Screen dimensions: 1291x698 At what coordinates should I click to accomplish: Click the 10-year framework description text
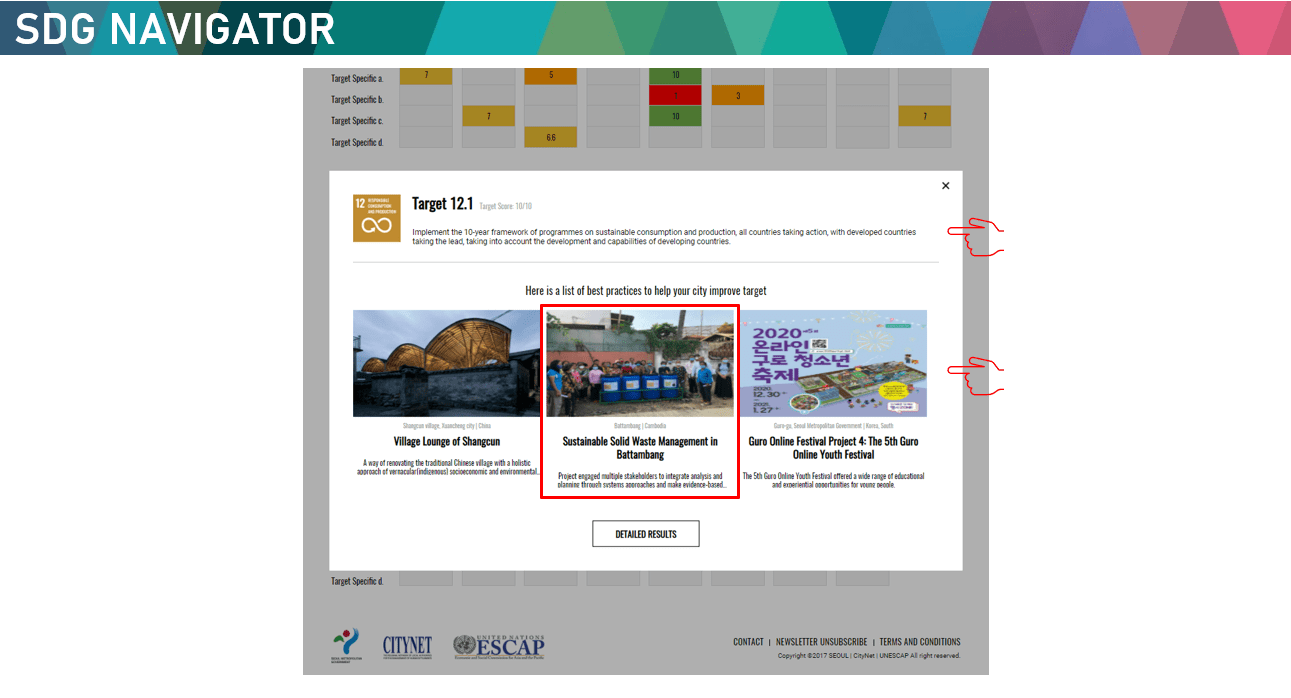click(x=664, y=237)
